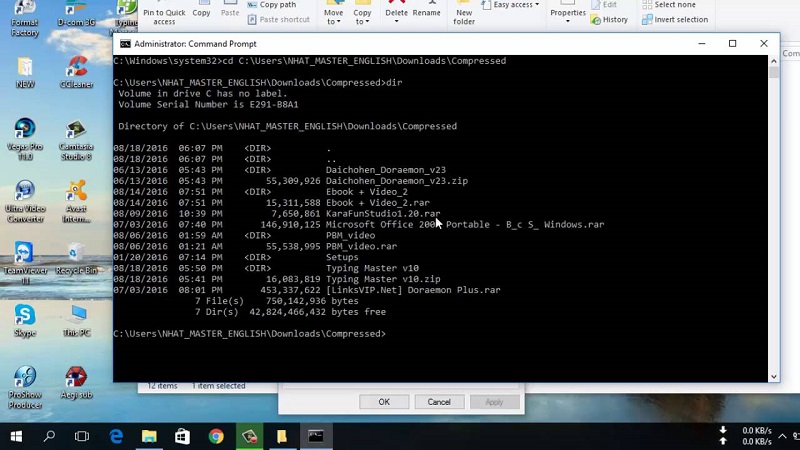Click the '7 Dir(s)' bytes free line
Screen dimensions: 800x450
click(290, 312)
